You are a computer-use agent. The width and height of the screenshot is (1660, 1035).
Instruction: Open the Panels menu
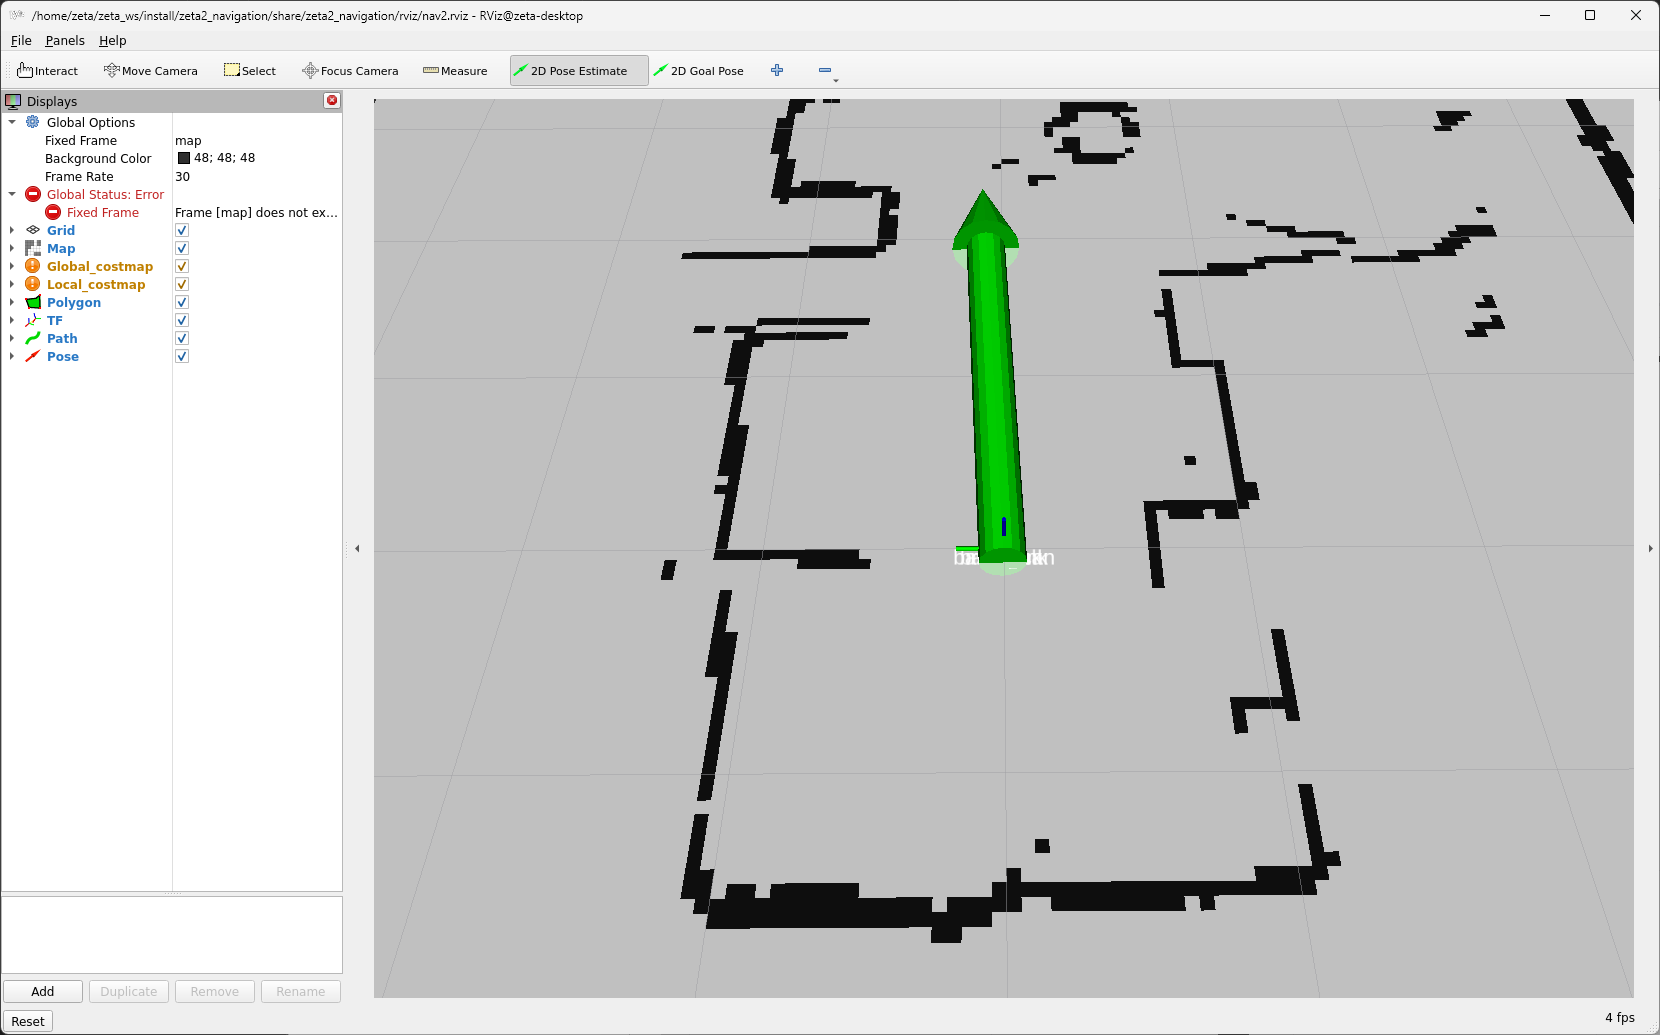[x=65, y=41]
